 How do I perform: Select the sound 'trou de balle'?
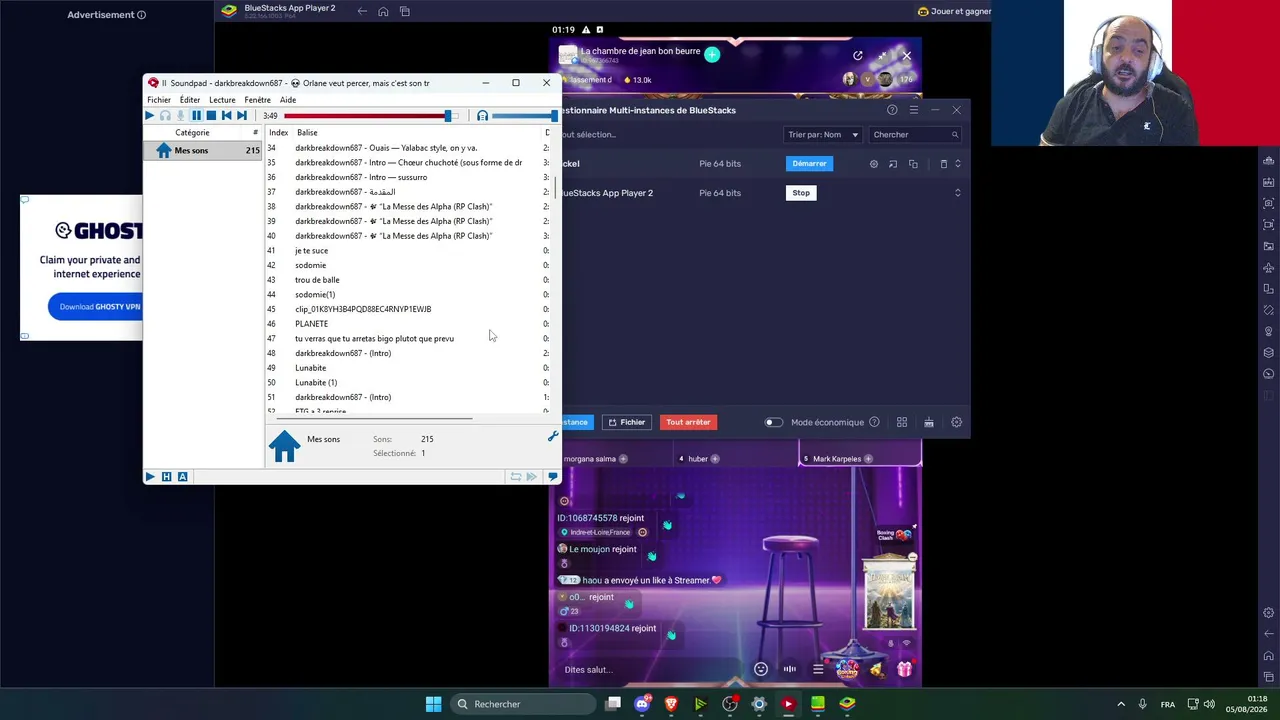[407, 280]
